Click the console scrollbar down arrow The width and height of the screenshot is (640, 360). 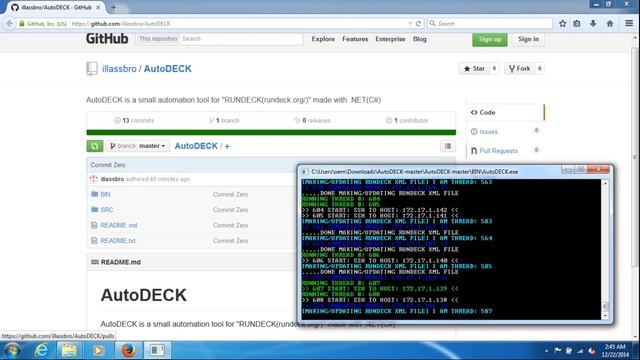(605, 316)
